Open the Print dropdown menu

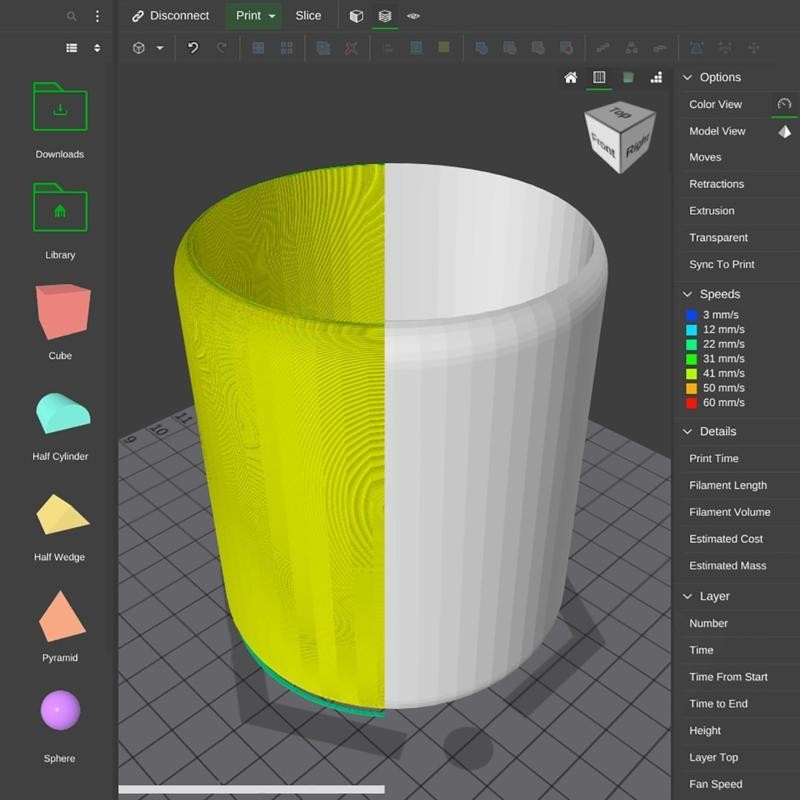(271, 16)
